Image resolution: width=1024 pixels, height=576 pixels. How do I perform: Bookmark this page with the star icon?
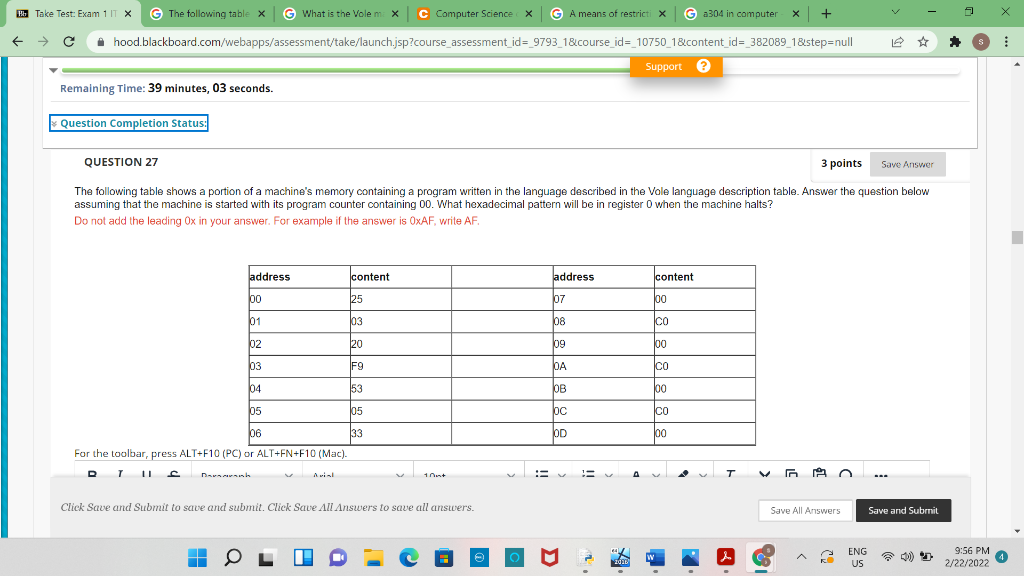[x=923, y=42]
